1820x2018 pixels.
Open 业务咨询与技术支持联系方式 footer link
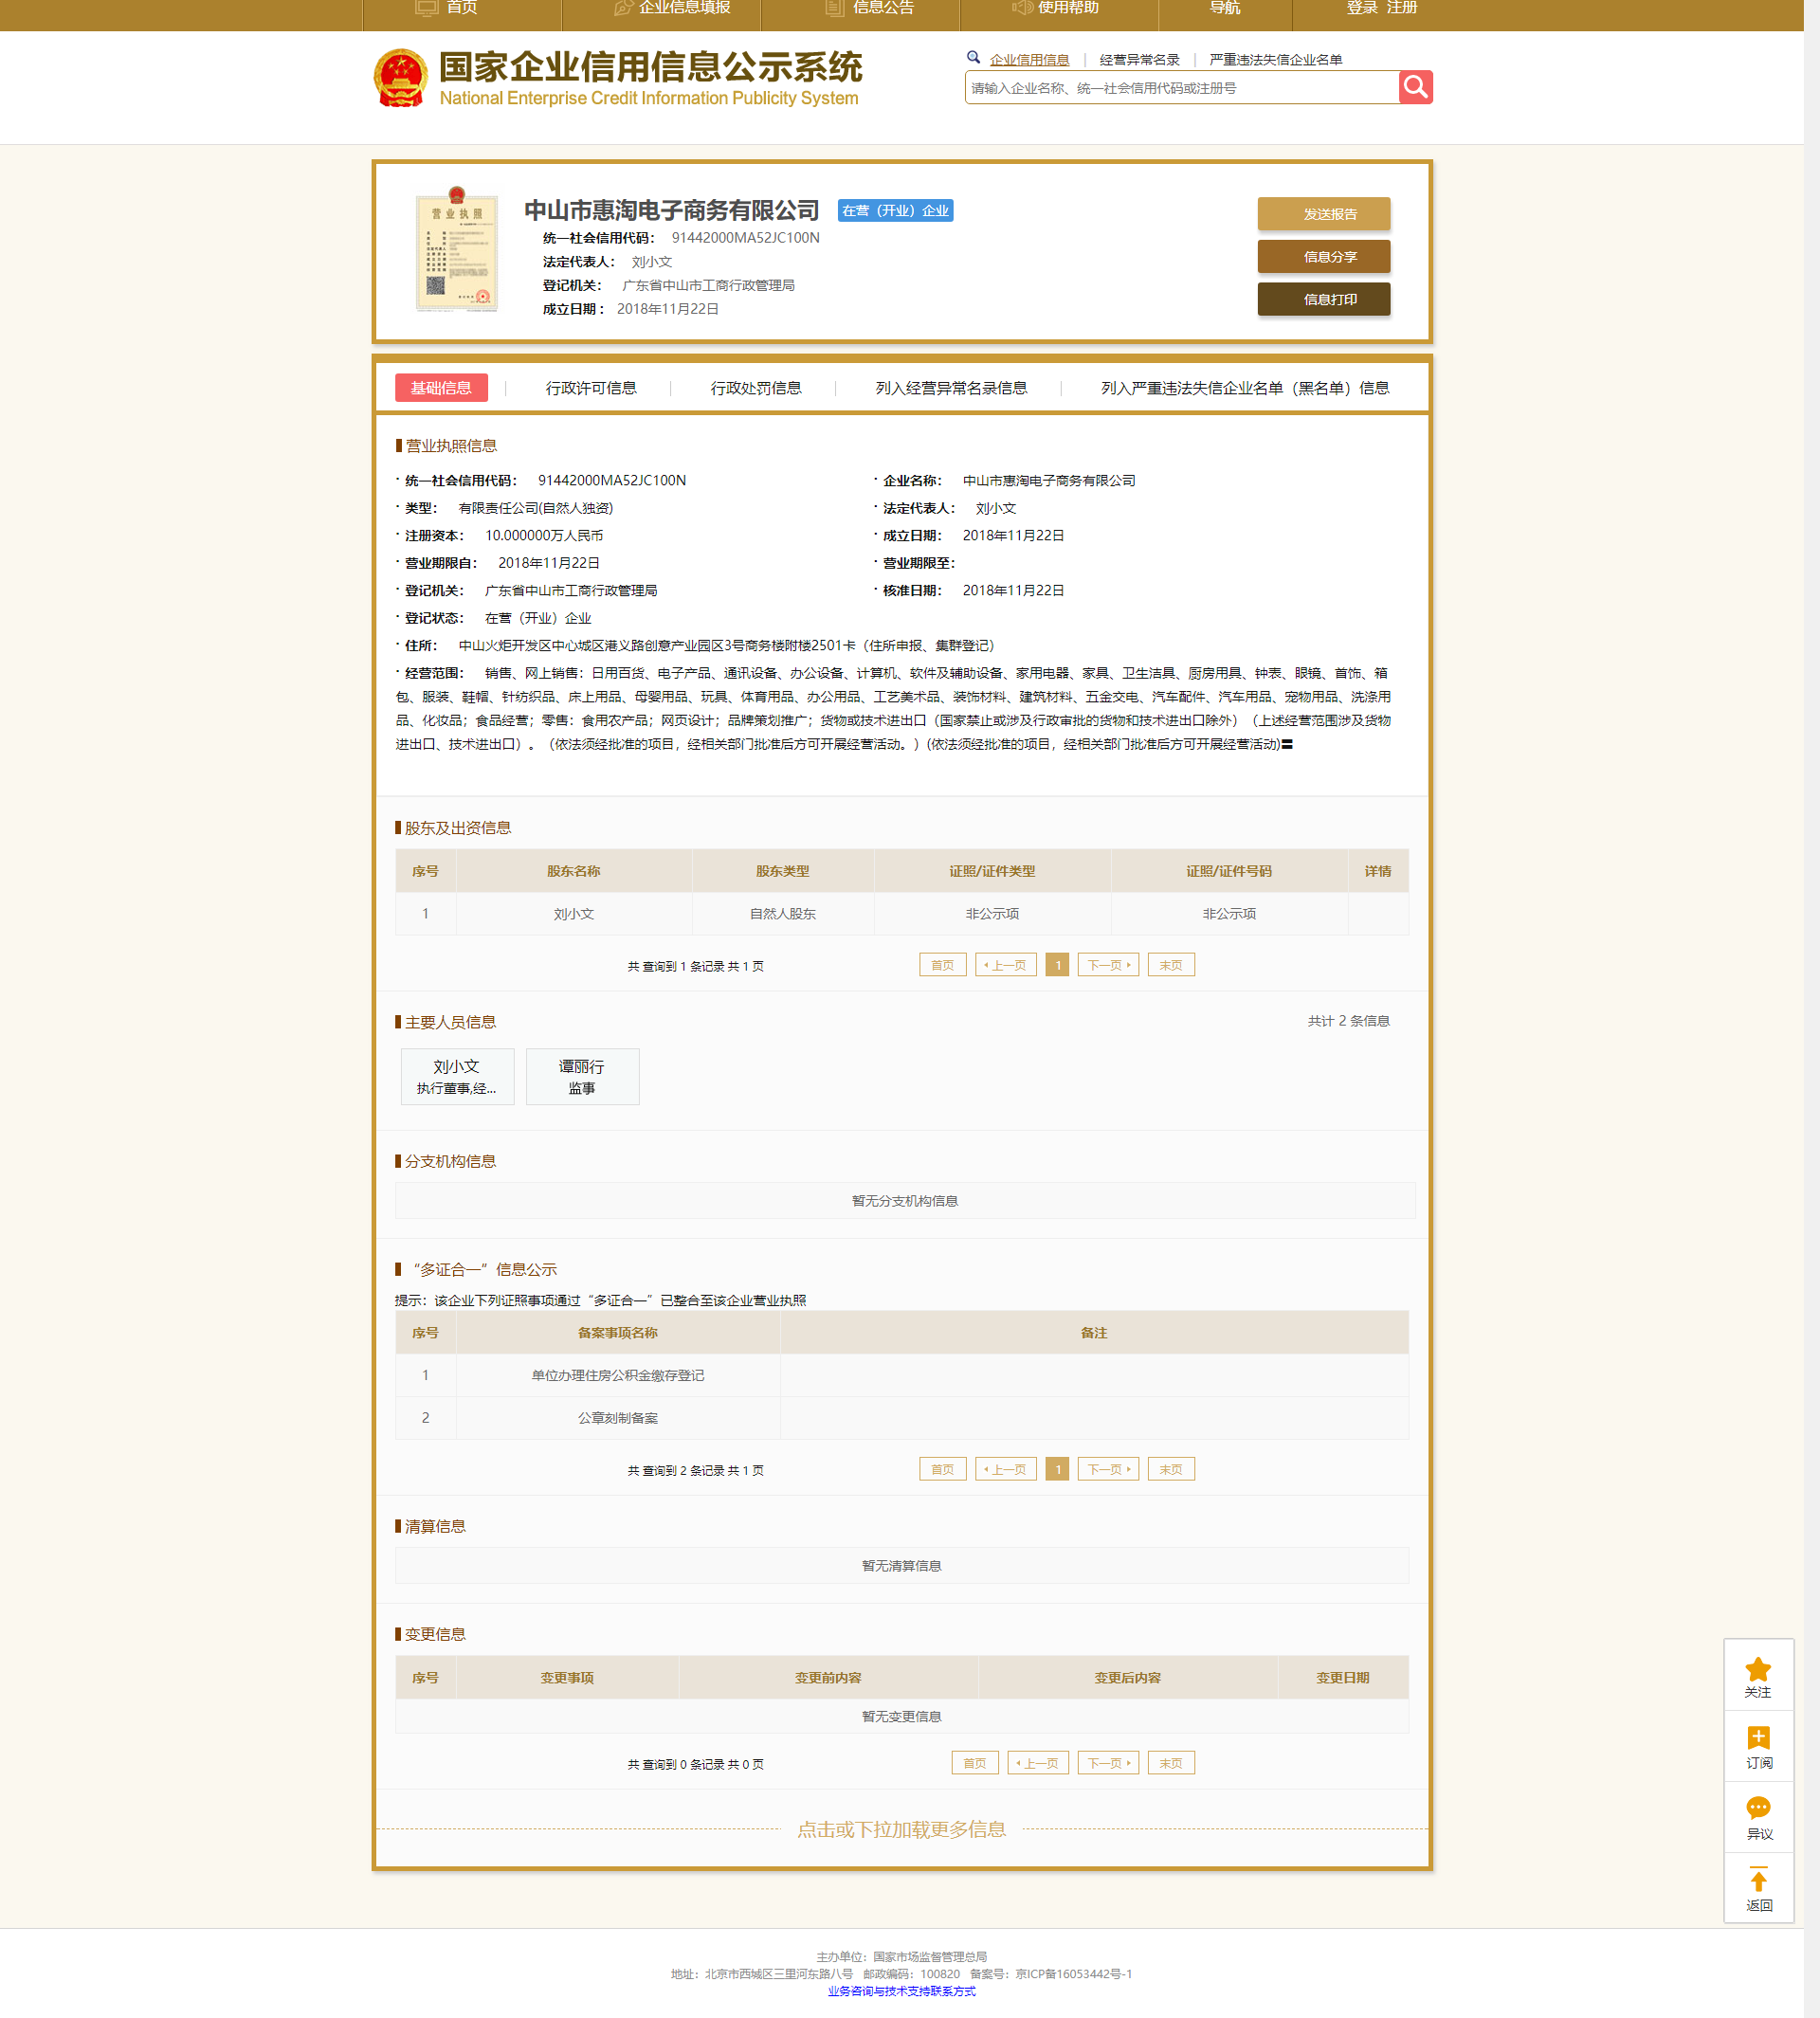coord(901,1991)
